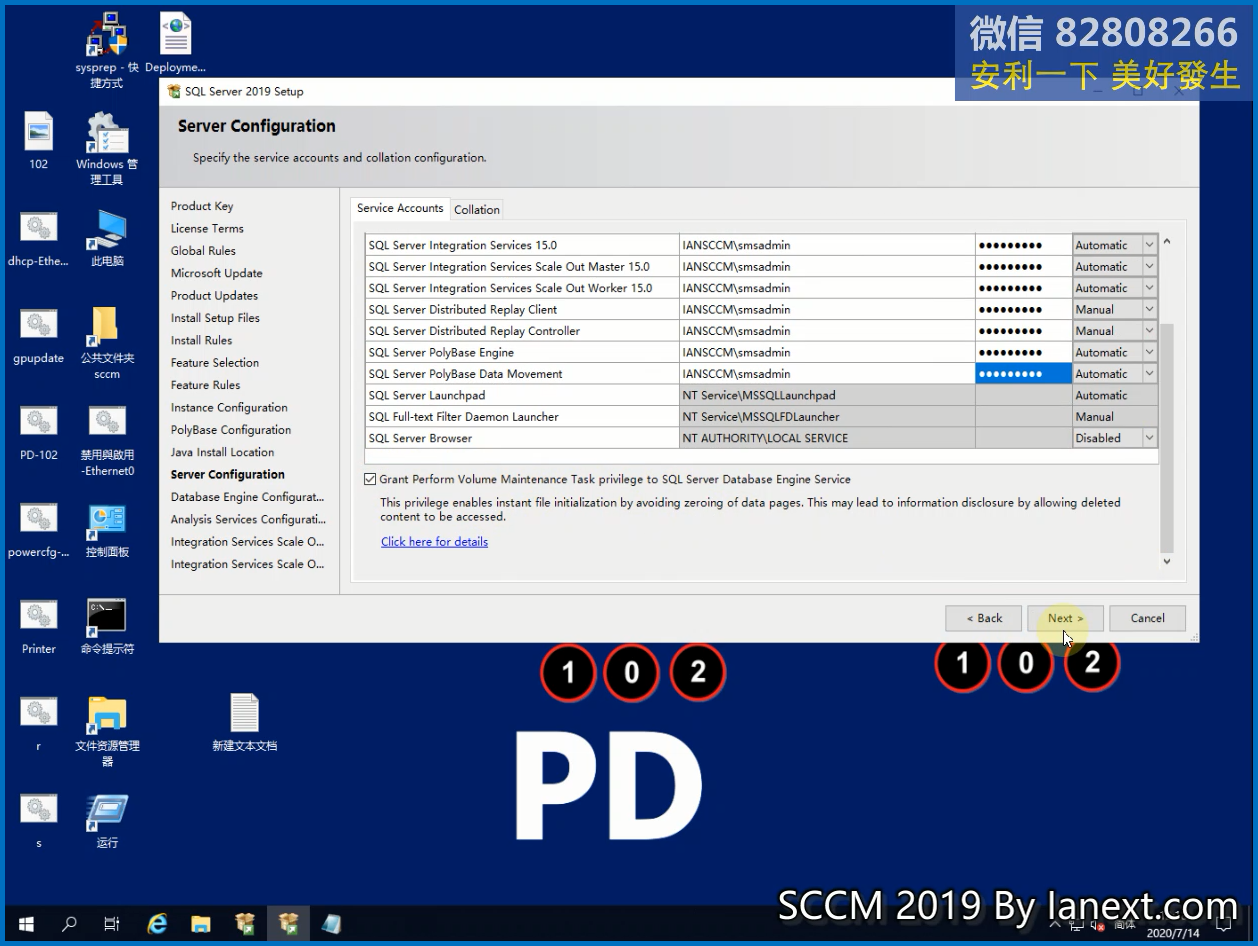Switch to the Collation tab
The image size is (1258, 946).
click(x=477, y=210)
